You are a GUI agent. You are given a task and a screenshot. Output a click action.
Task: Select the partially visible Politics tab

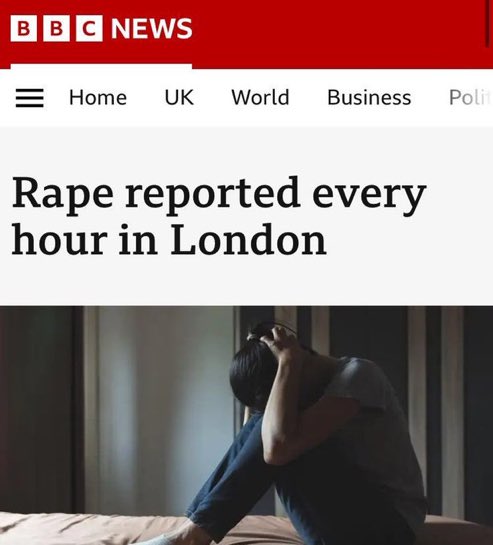click(x=471, y=97)
